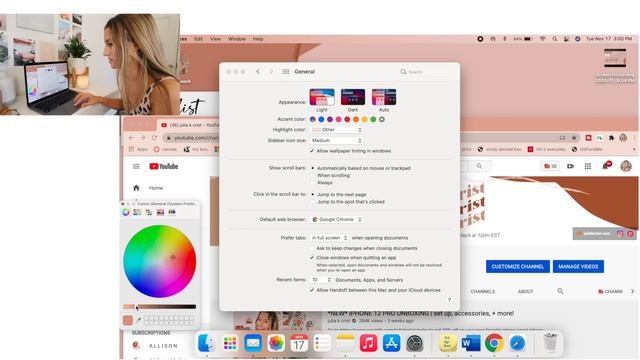Pick a color with the eyedropper tool
640x360 pixels.
(x=139, y=320)
